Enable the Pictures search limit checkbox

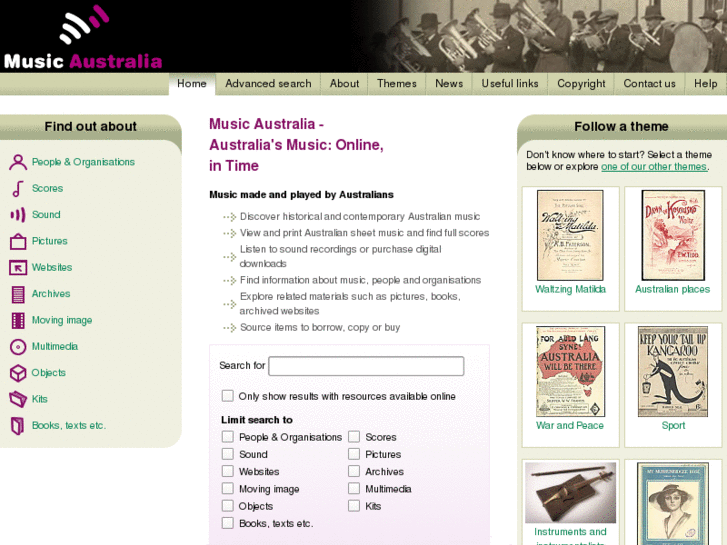[x=354, y=454]
